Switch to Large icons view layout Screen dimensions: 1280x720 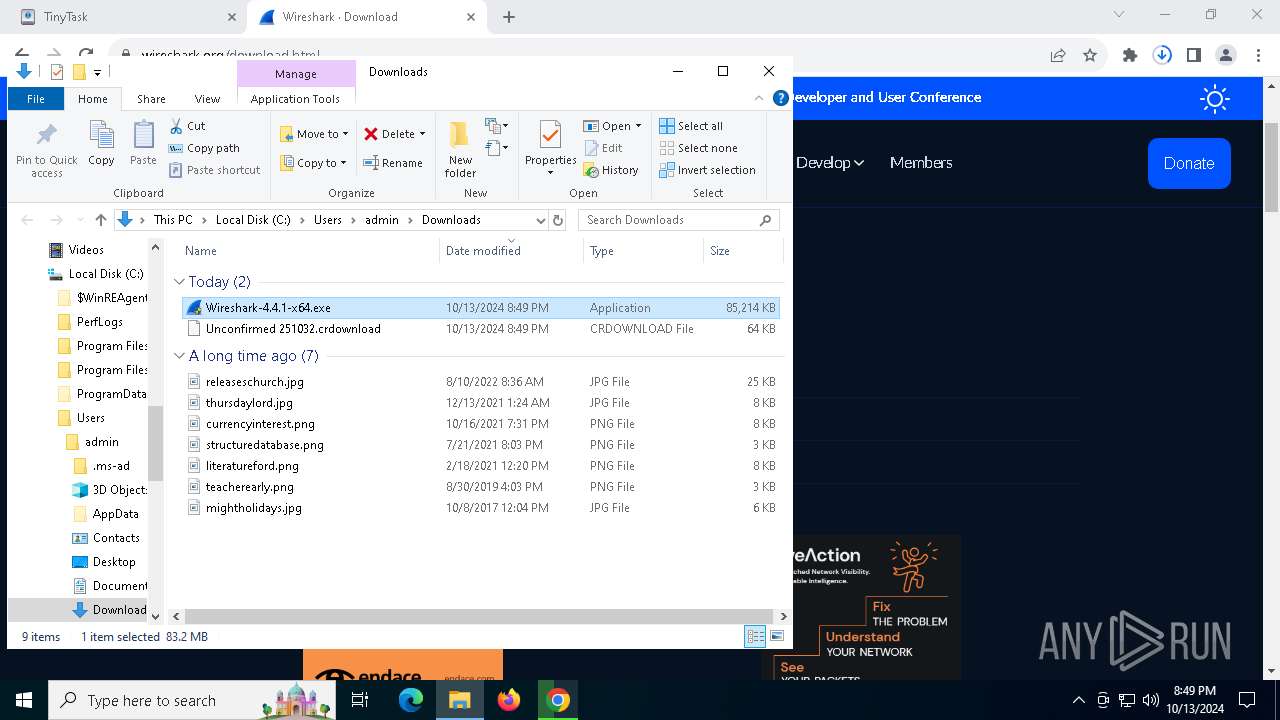(776, 636)
